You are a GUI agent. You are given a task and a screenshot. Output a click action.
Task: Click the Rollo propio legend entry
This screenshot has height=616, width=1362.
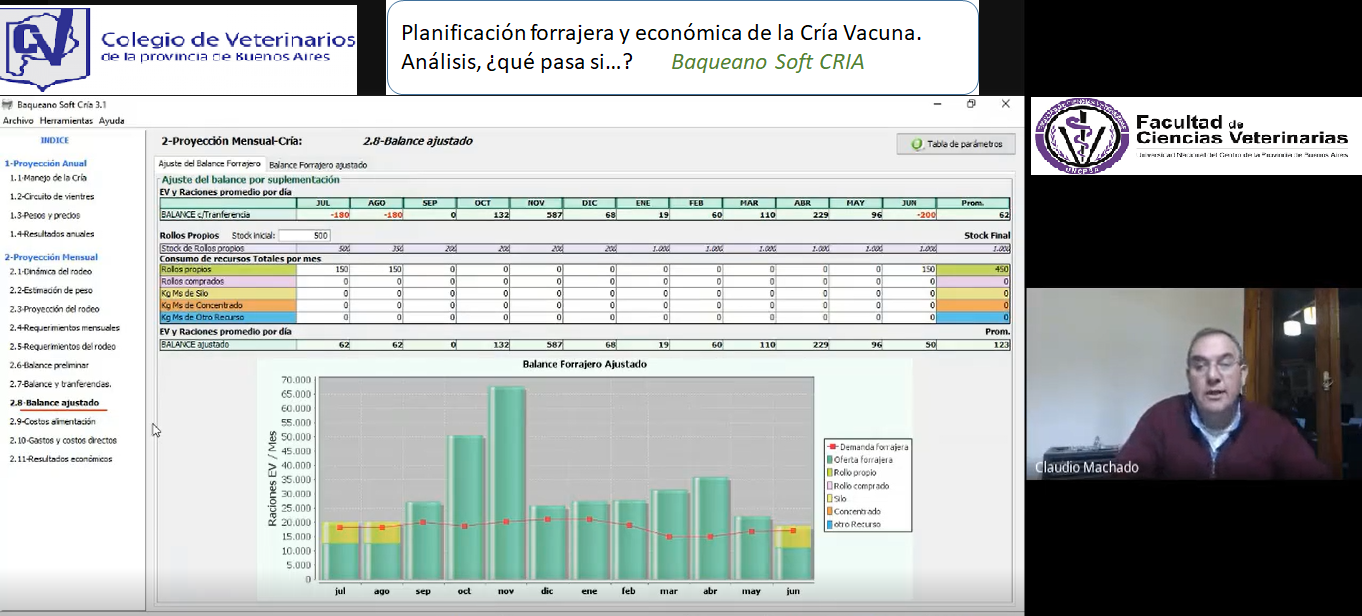[851, 473]
